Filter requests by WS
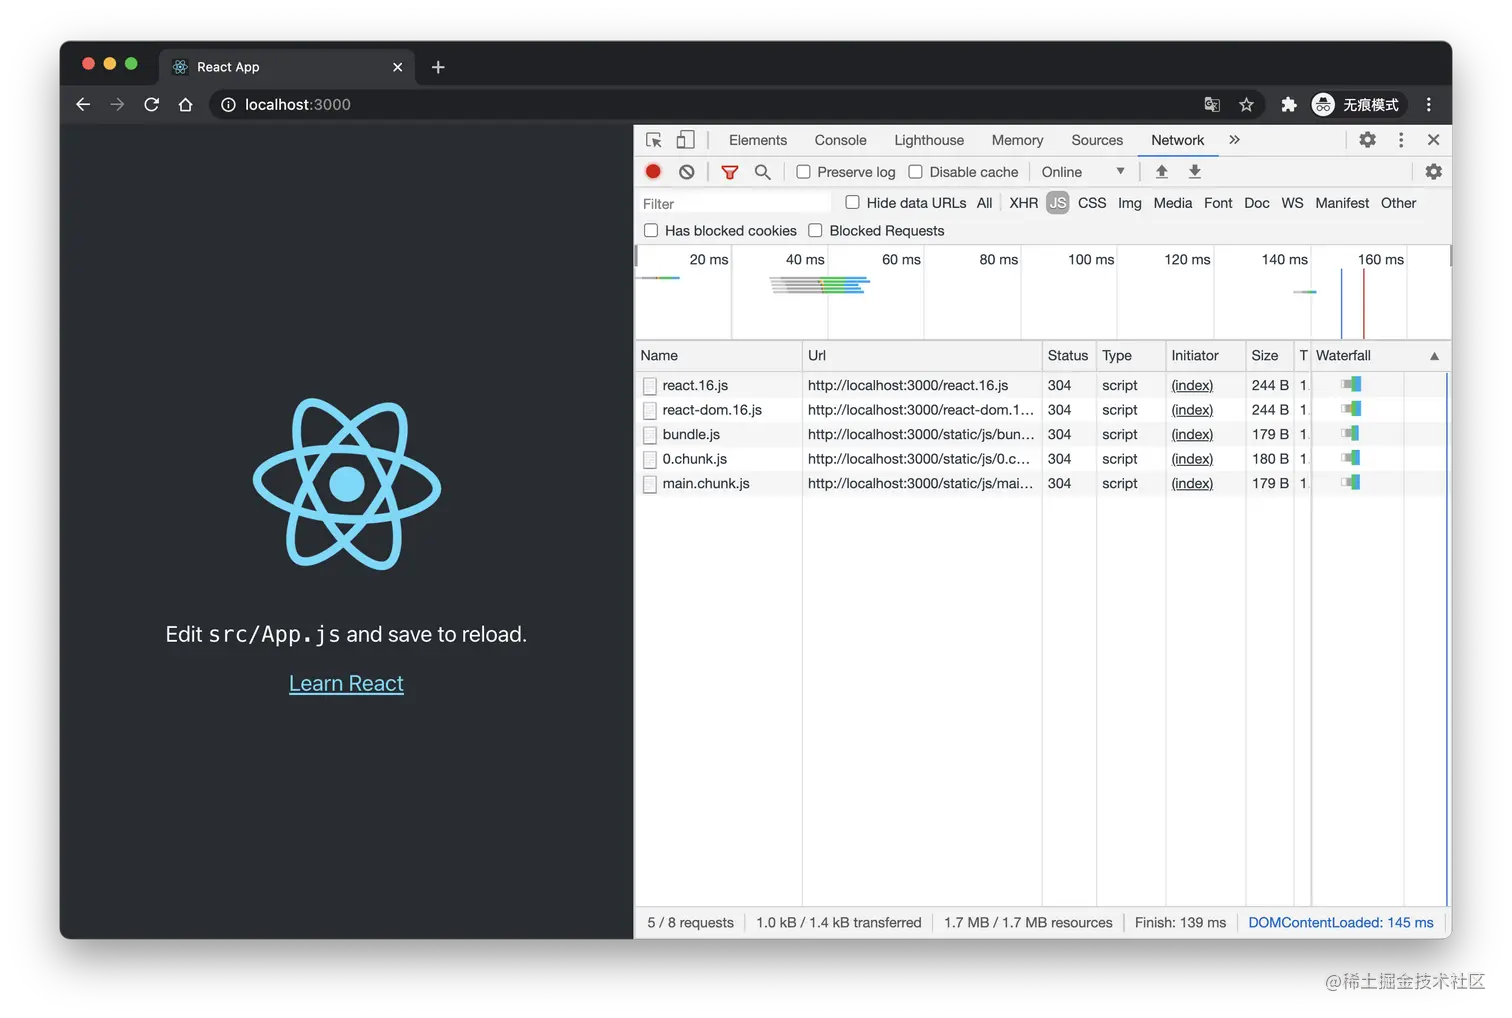 pos(1292,203)
